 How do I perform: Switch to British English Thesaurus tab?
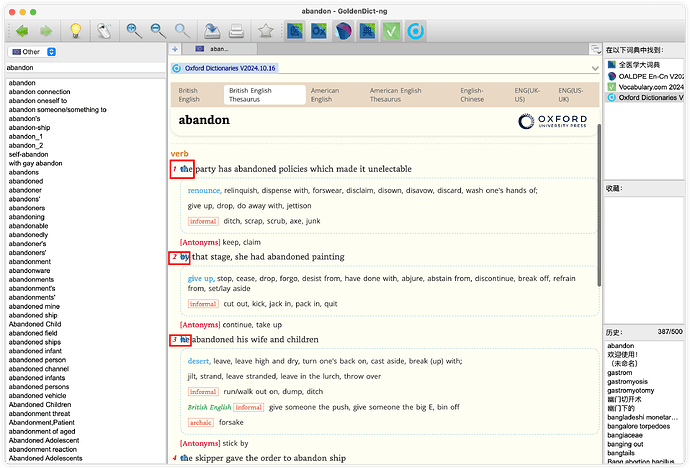[264, 95]
